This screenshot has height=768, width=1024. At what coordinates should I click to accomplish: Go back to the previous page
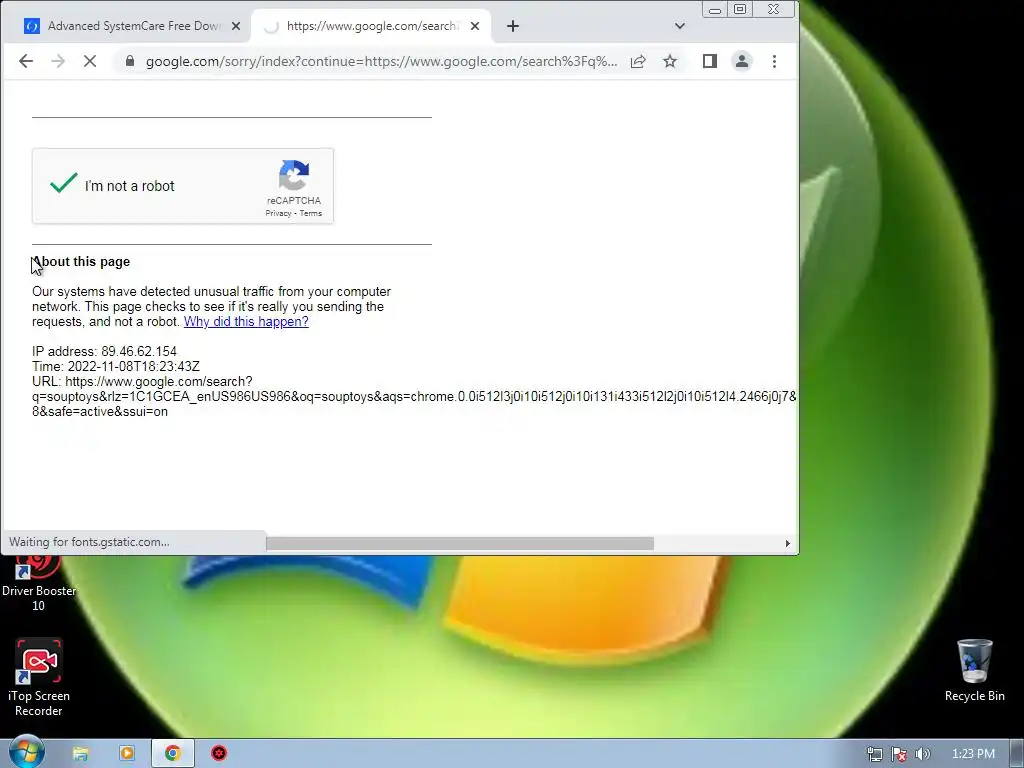25,61
